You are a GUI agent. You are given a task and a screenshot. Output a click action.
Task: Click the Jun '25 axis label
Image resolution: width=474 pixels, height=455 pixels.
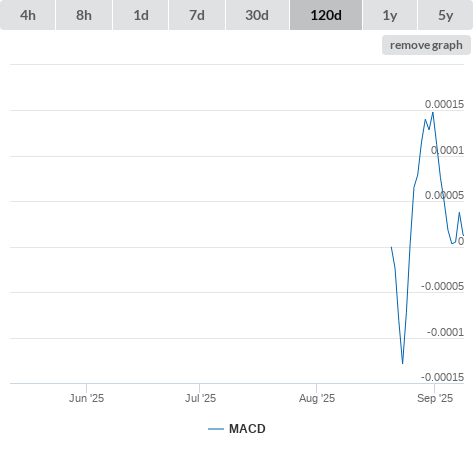coord(86,398)
